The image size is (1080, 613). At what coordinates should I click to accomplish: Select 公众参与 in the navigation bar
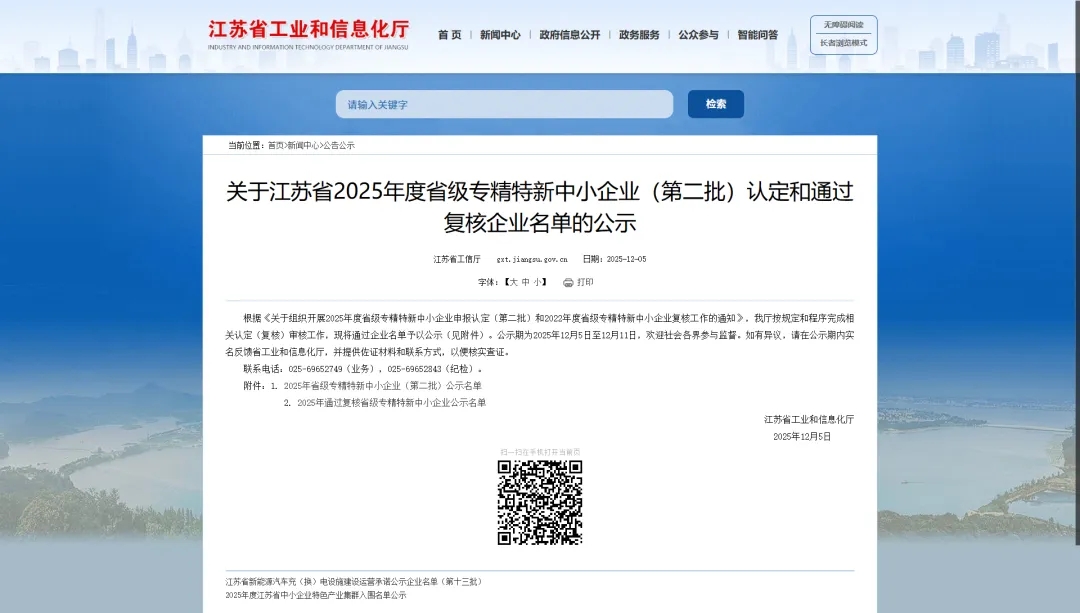coord(698,35)
